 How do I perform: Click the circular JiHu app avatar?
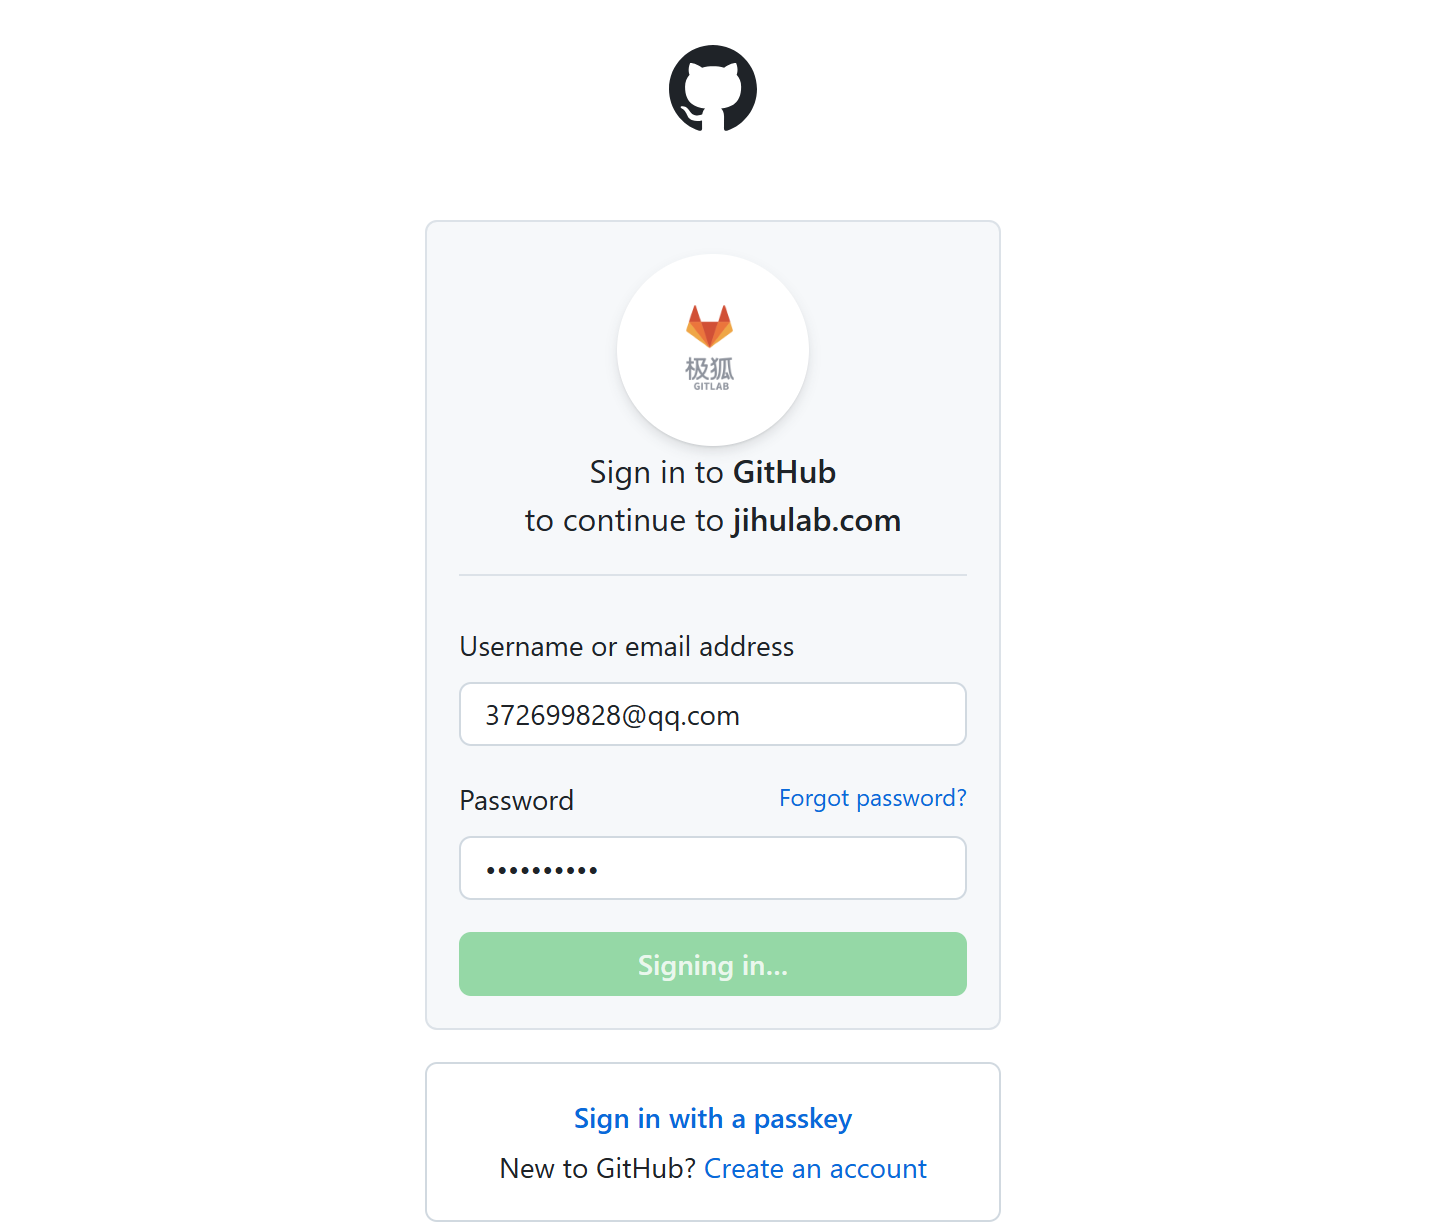[x=712, y=350]
